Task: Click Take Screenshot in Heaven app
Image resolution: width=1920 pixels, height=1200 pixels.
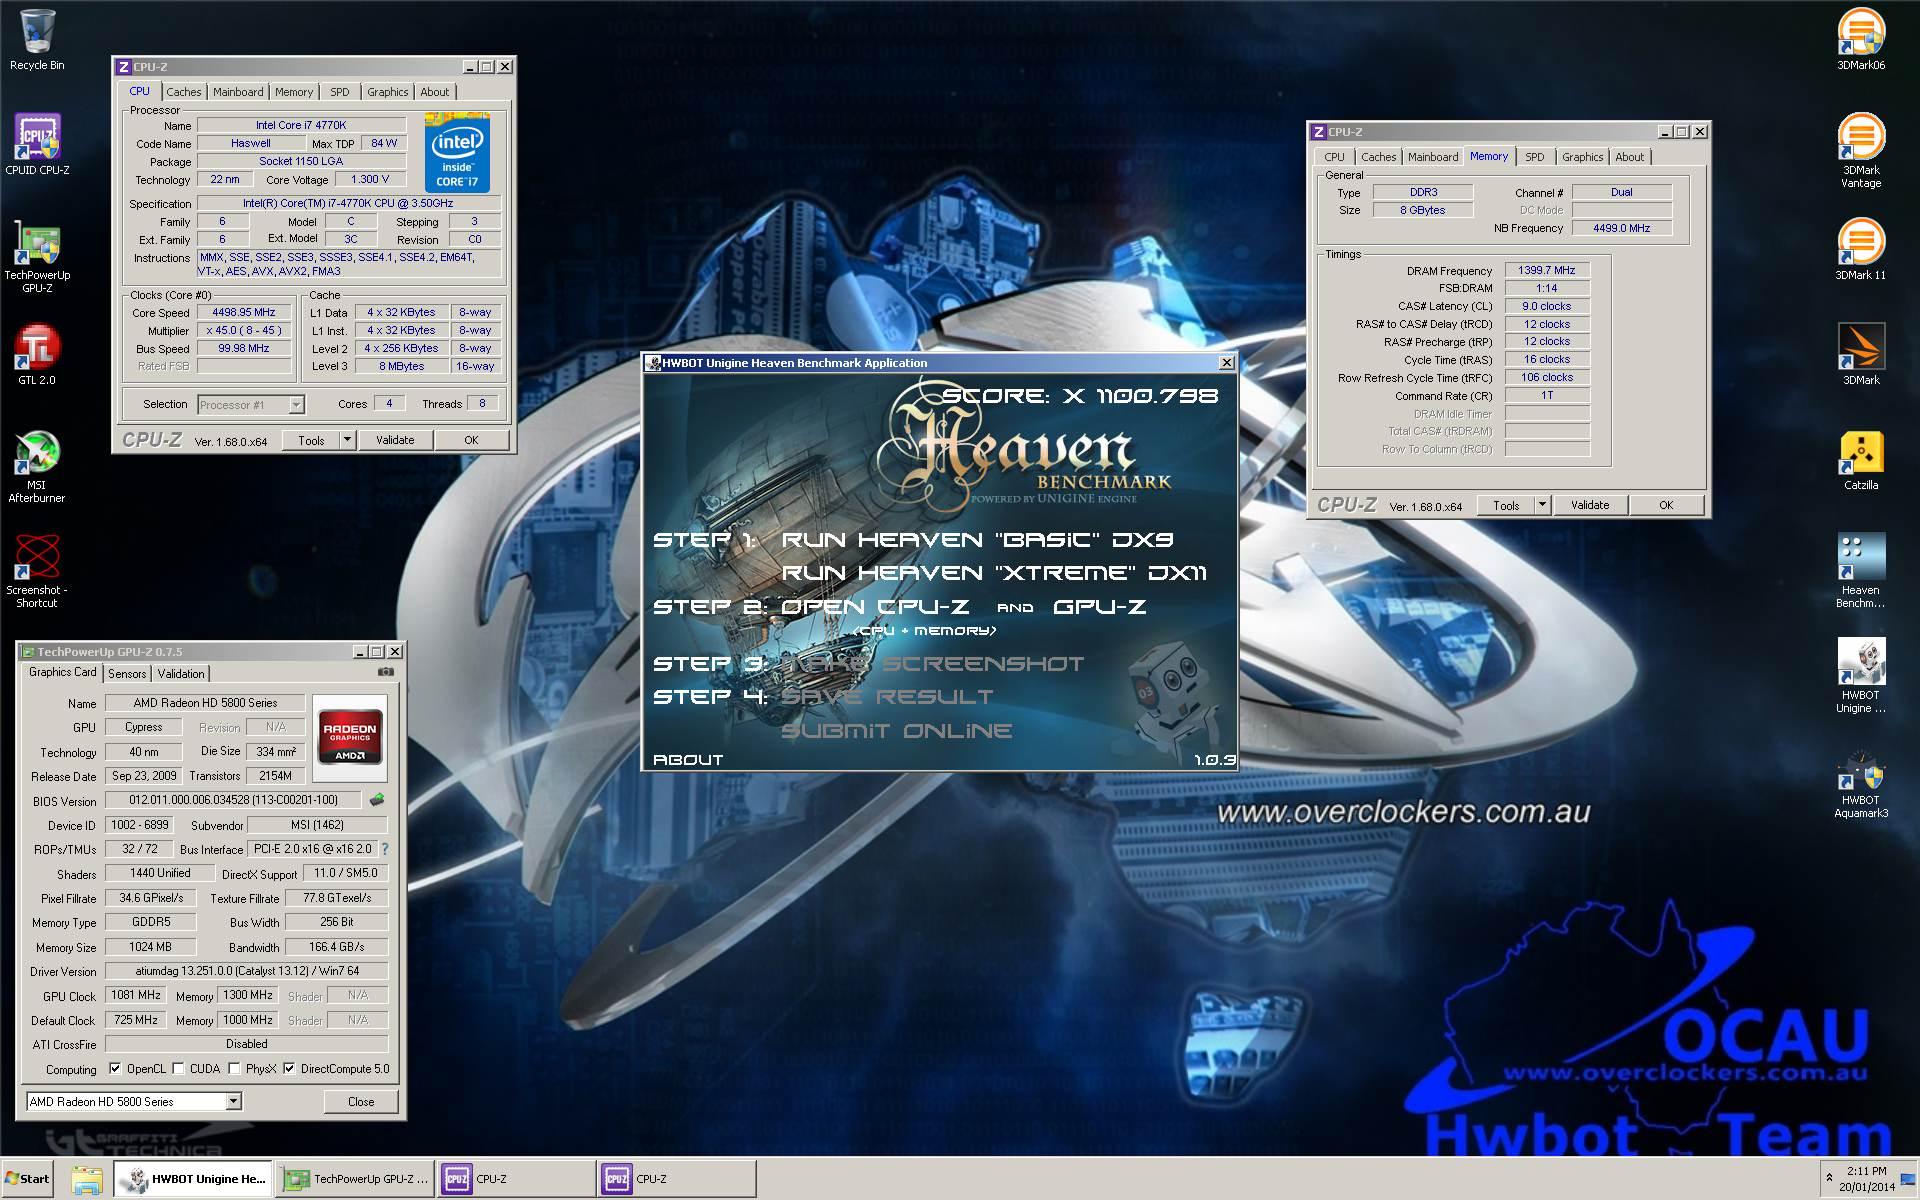Action: click(932, 664)
